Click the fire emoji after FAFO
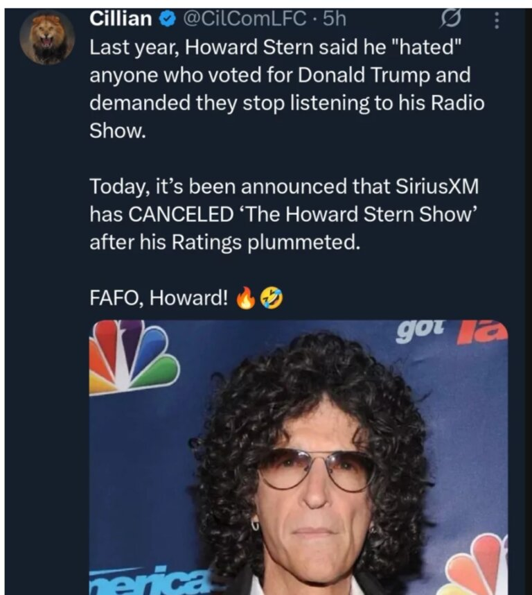The width and height of the screenshot is (532, 595). pos(246,298)
